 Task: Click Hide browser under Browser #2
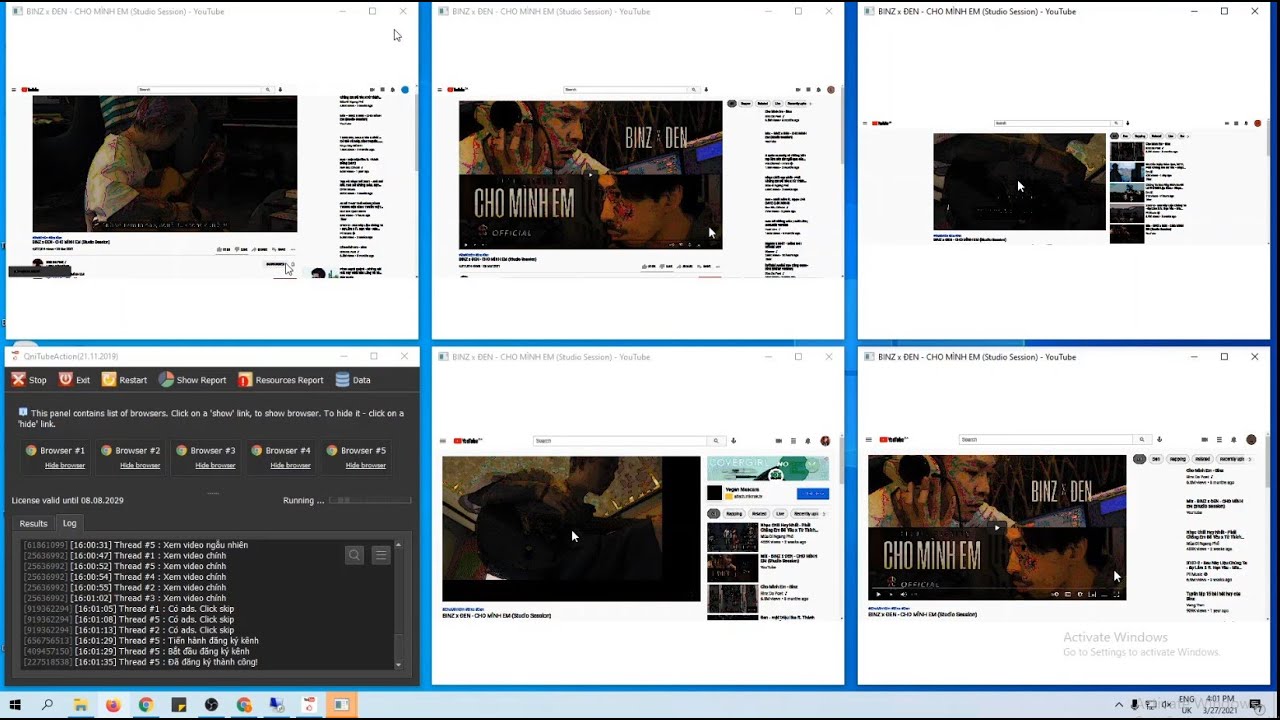[x=140, y=465]
